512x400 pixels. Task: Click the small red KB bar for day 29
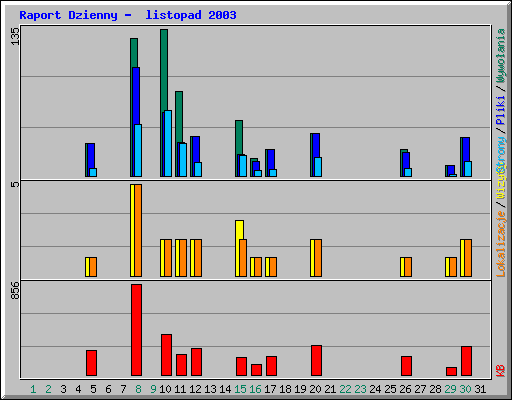coord(451,371)
